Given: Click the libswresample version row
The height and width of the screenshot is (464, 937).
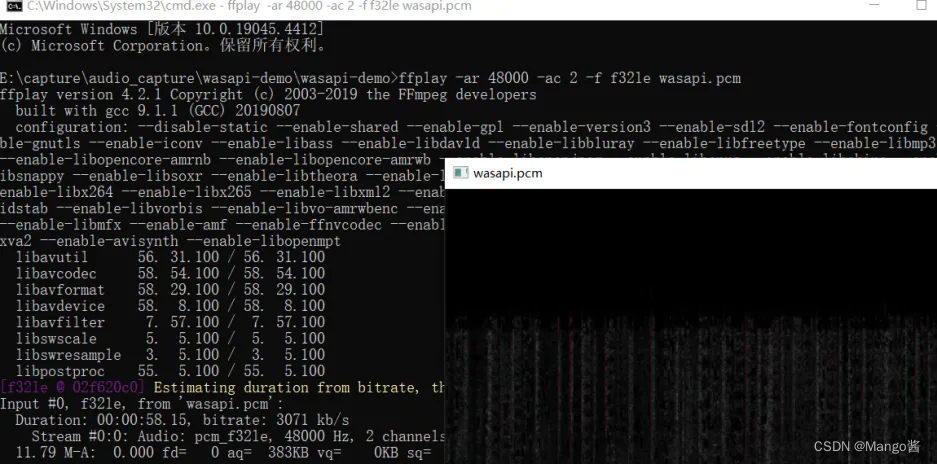Looking at the screenshot, I should click(x=170, y=355).
